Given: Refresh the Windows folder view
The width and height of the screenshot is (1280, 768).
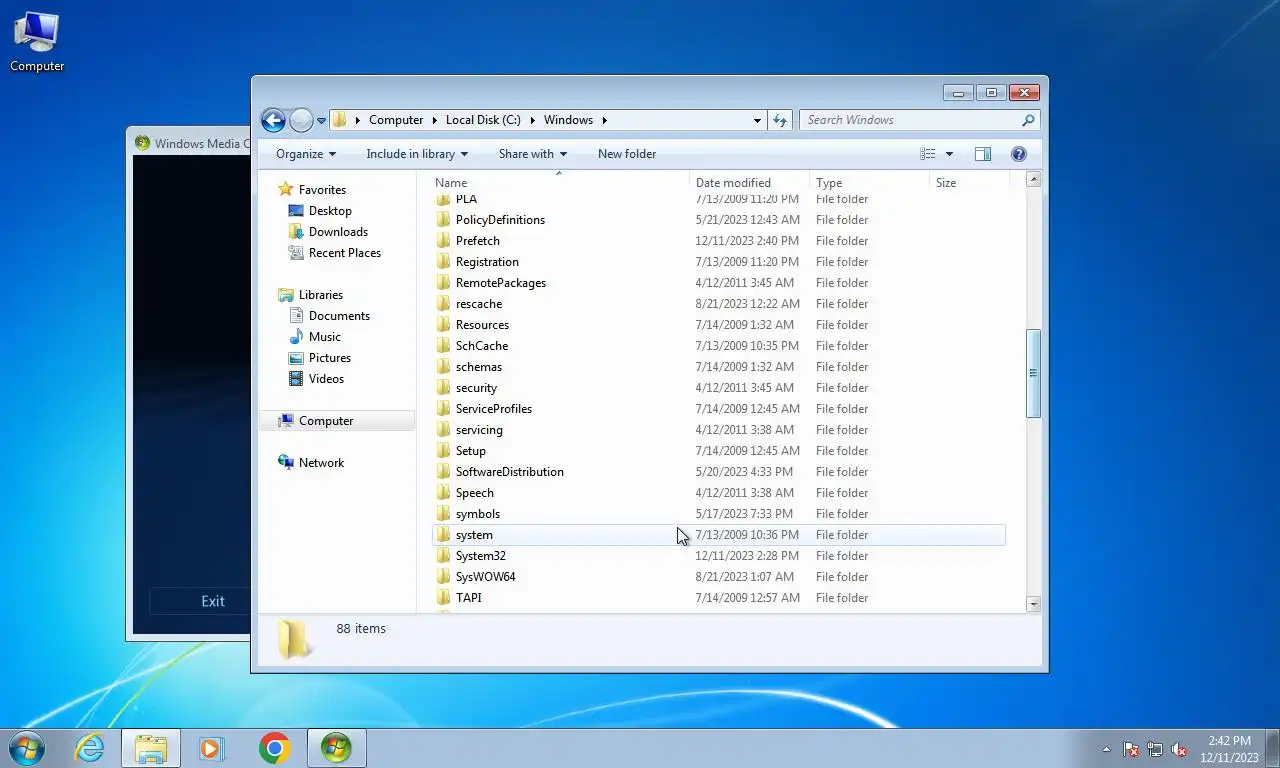Looking at the screenshot, I should pos(781,120).
